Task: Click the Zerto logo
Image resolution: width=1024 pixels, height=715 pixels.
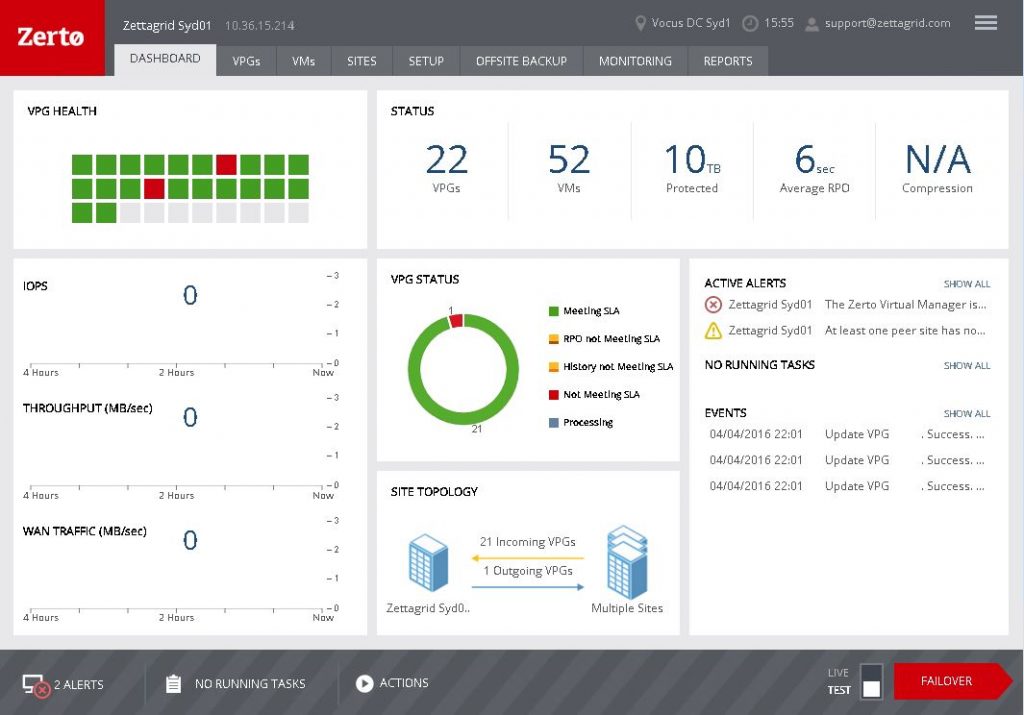Action: coord(51,38)
